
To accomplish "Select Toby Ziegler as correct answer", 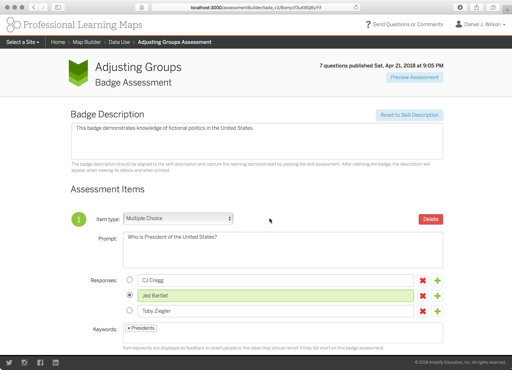I will coord(129,310).
